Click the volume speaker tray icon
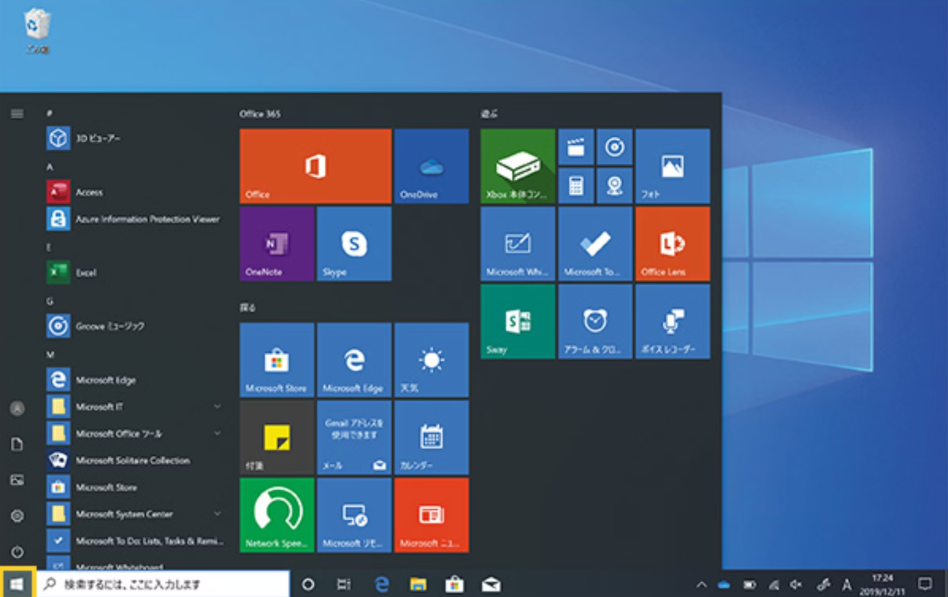This screenshot has height=597, width=948. point(796,584)
